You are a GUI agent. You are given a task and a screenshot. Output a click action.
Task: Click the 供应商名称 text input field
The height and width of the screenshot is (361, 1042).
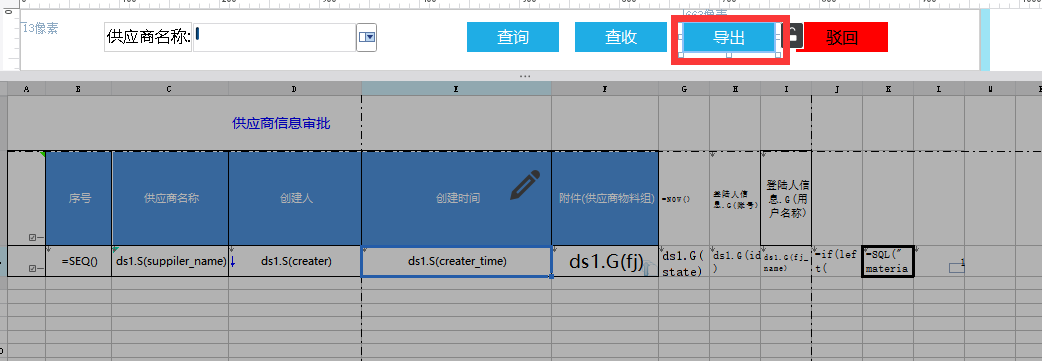tap(274, 37)
